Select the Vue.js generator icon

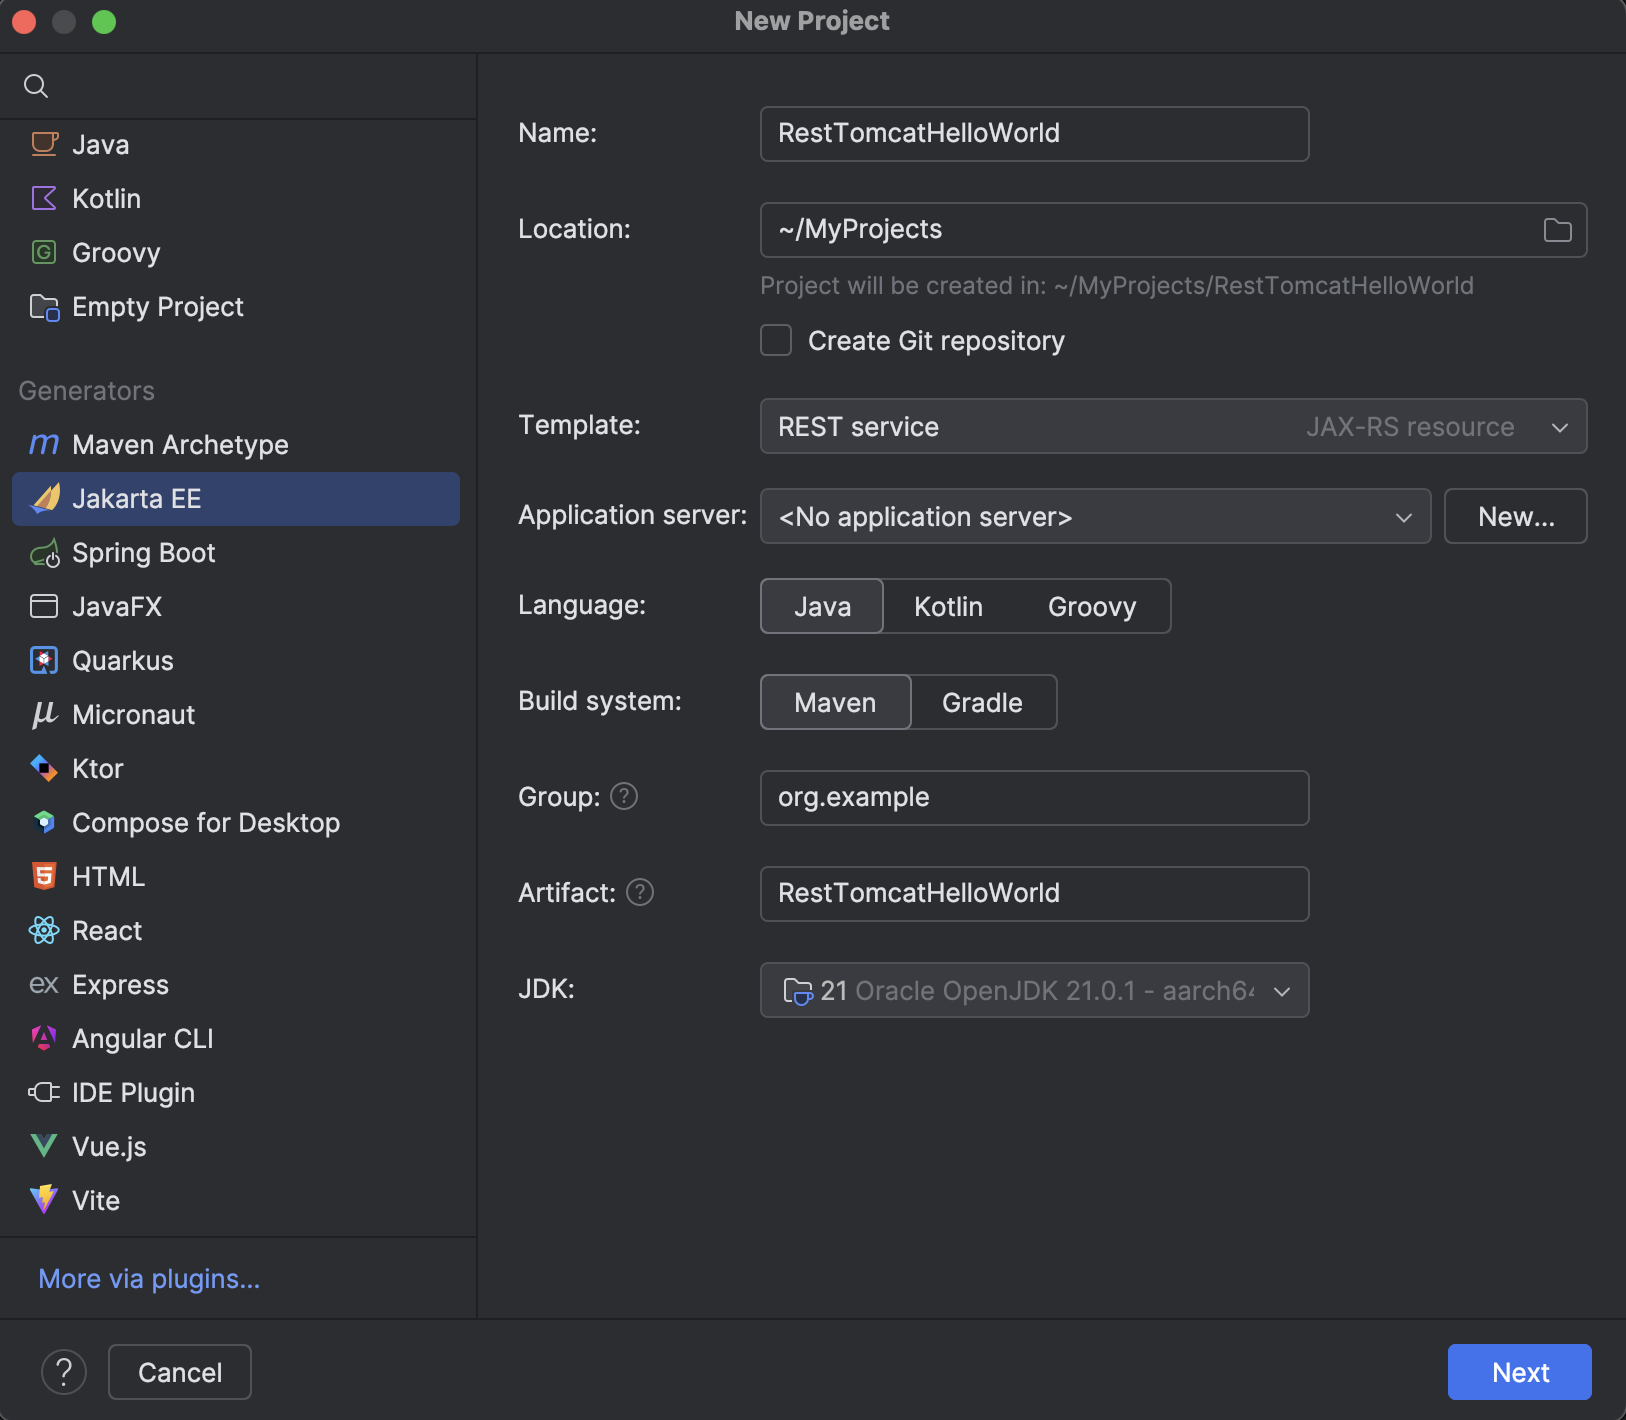point(44,1146)
